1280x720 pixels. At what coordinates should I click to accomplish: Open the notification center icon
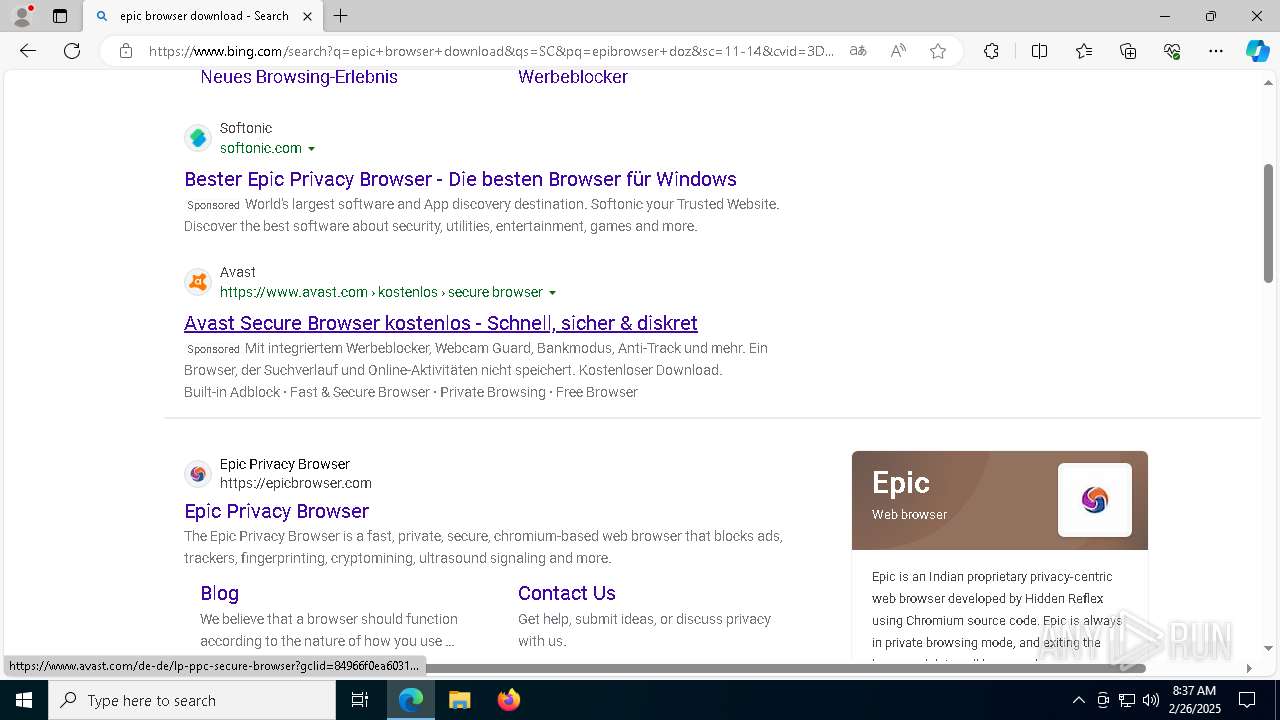click(x=1247, y=700)
